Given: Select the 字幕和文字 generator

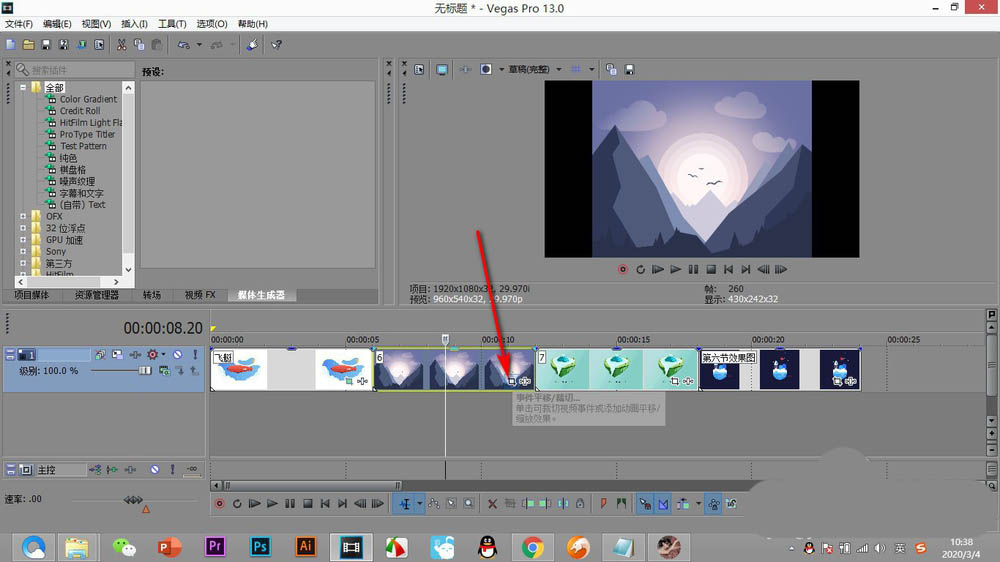Looking at the screenshot, I should (x=81, y=193).
